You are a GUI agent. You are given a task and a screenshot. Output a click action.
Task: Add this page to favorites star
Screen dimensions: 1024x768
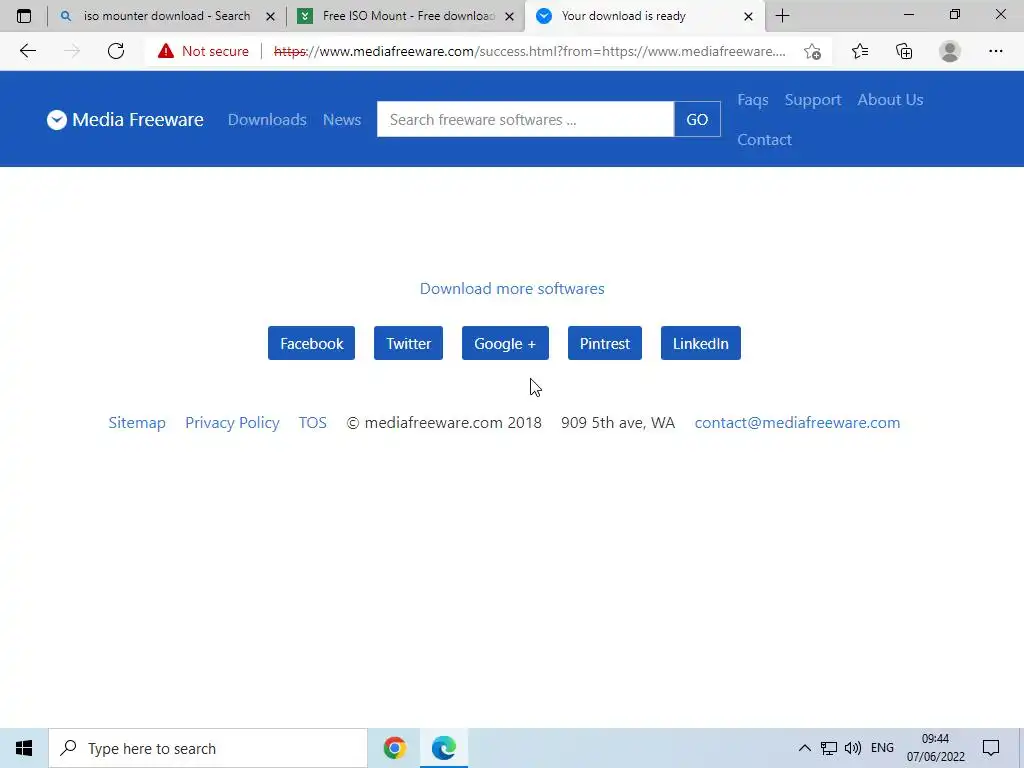812,51
